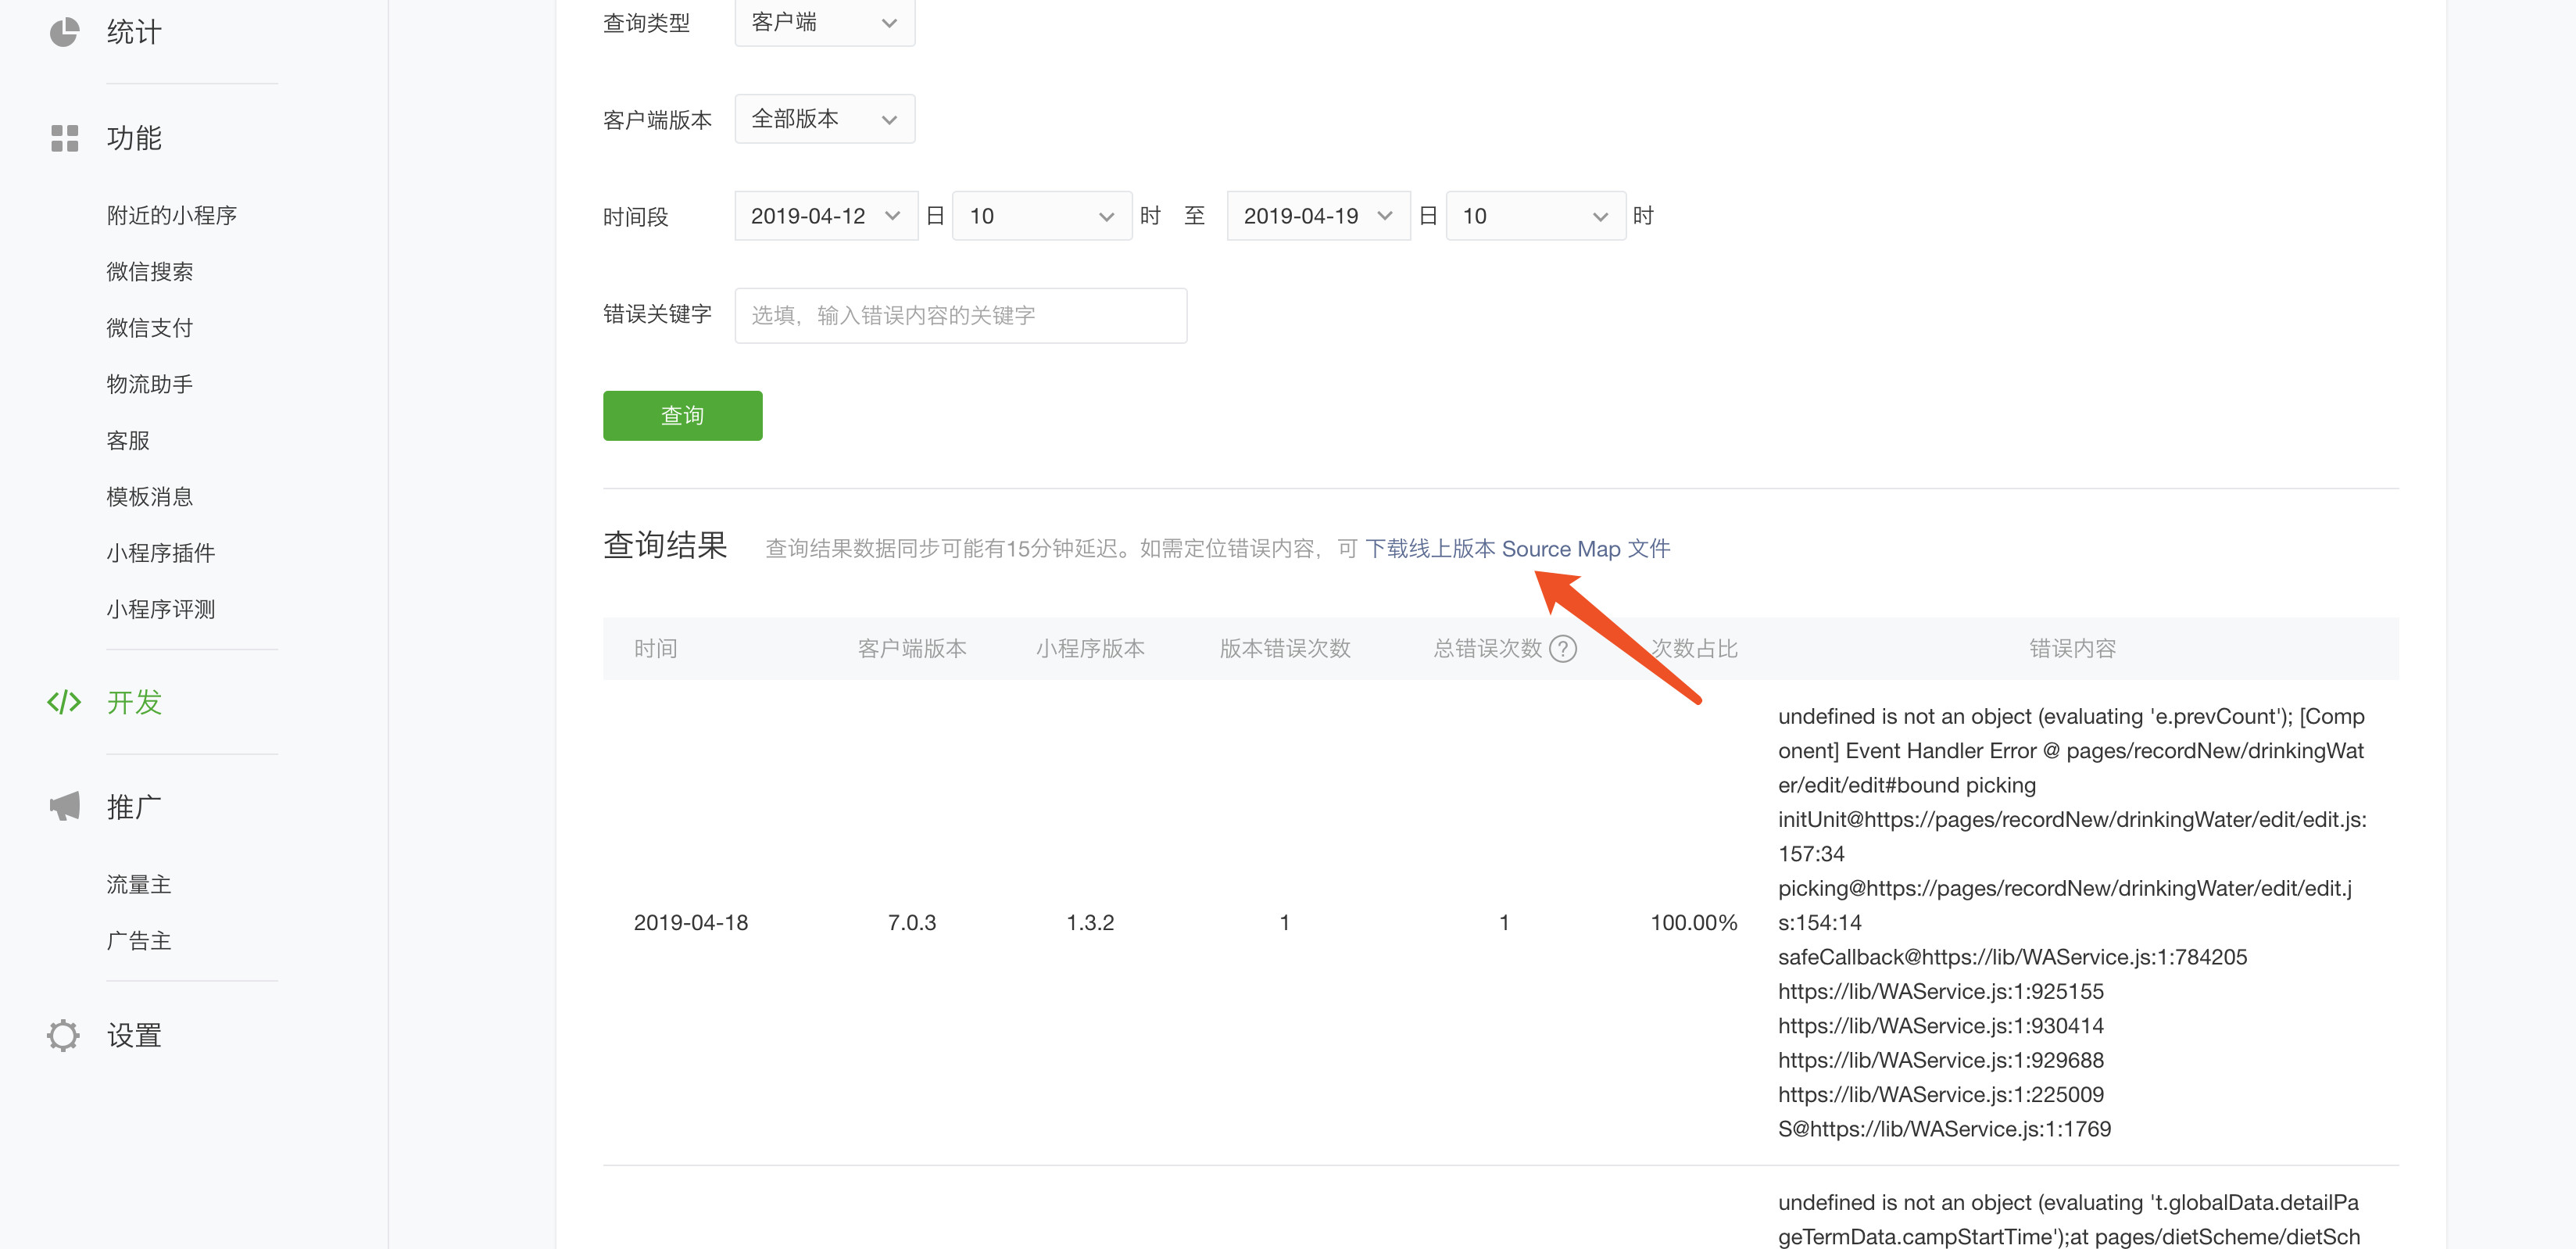2576x1249 pixels.
Task: Go to 小程序插件 in the sidebar
Action: click(161, 553)
